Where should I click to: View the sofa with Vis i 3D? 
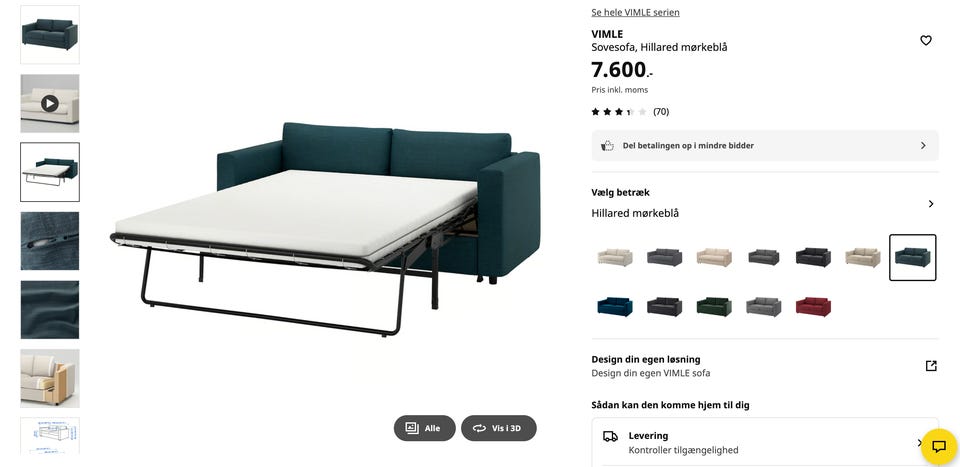coord(498,428)
